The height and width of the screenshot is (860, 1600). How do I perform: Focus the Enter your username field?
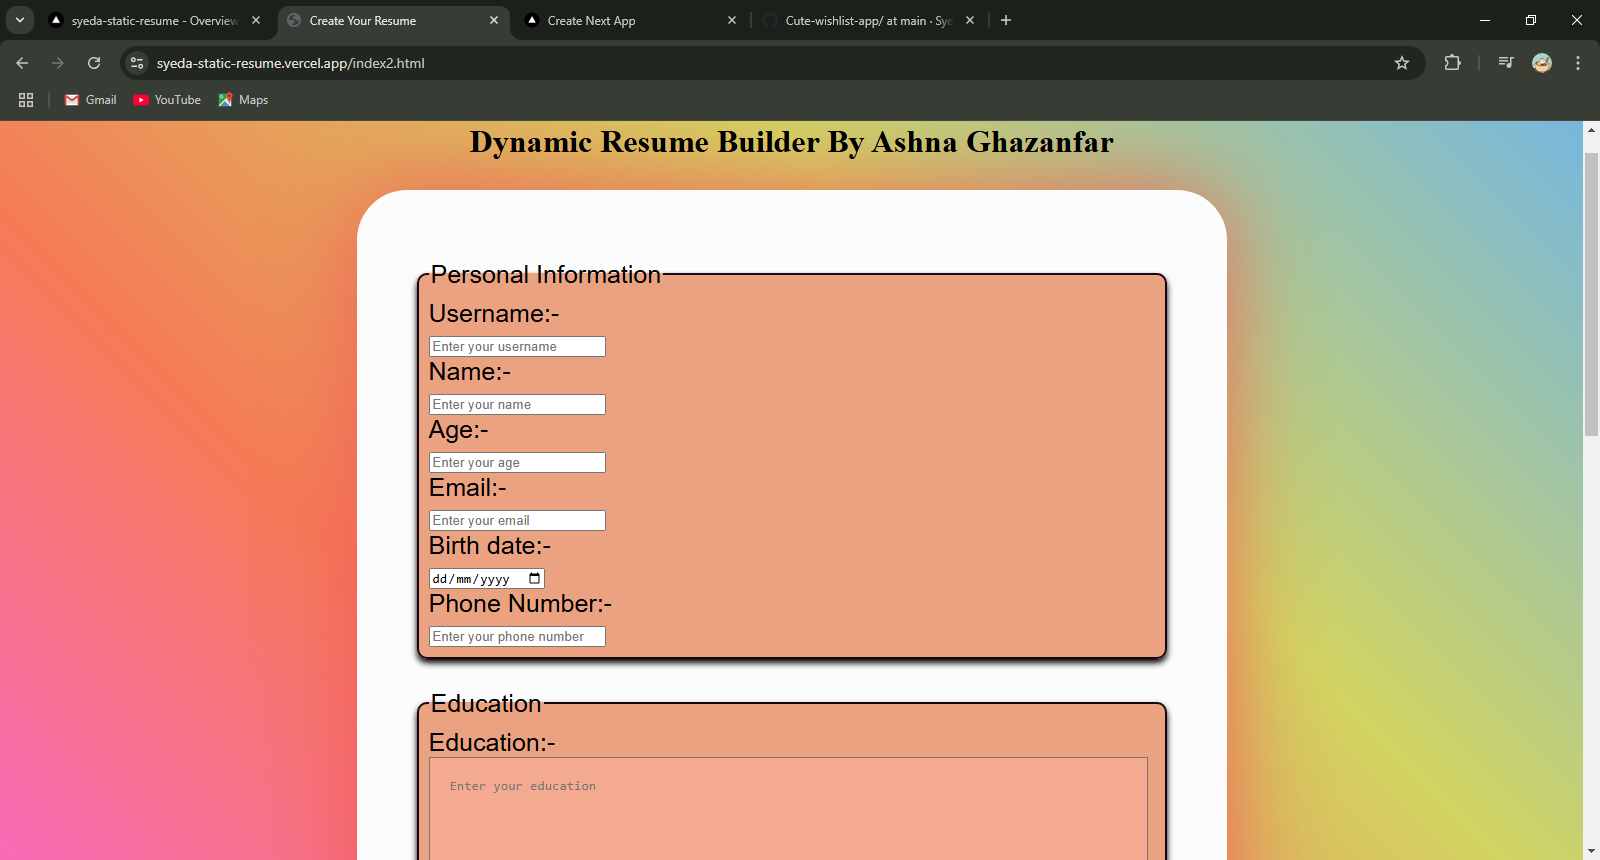517,346
